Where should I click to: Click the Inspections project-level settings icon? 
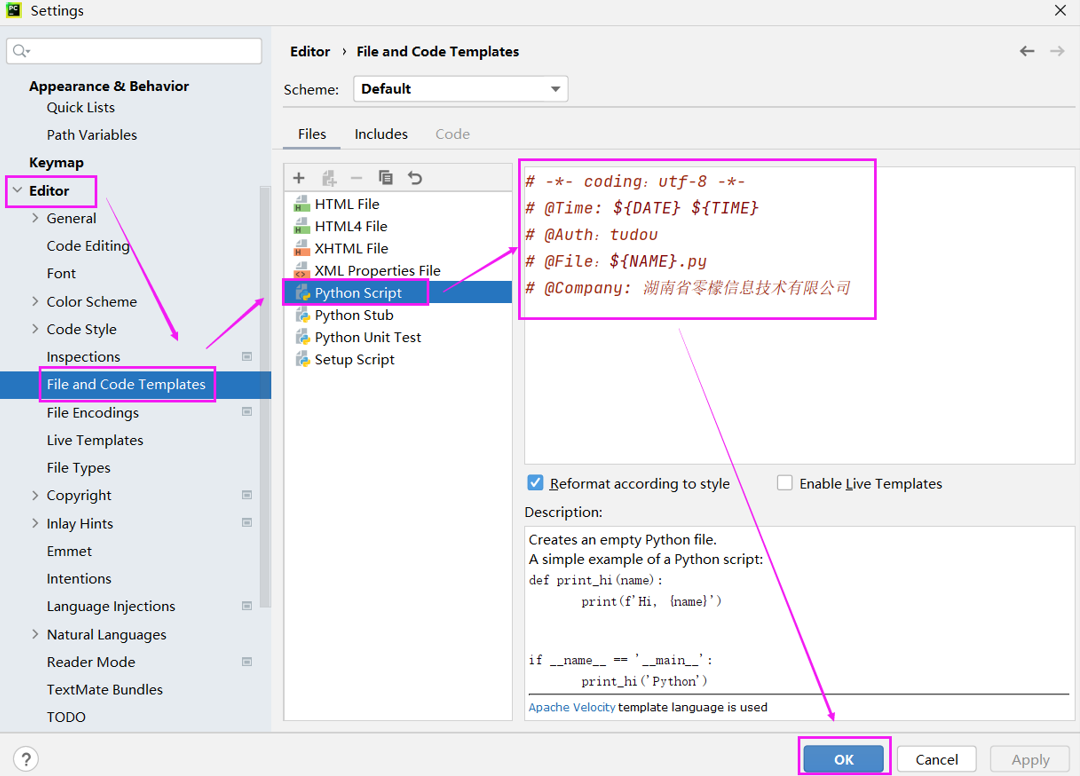[x=247, y=357]
